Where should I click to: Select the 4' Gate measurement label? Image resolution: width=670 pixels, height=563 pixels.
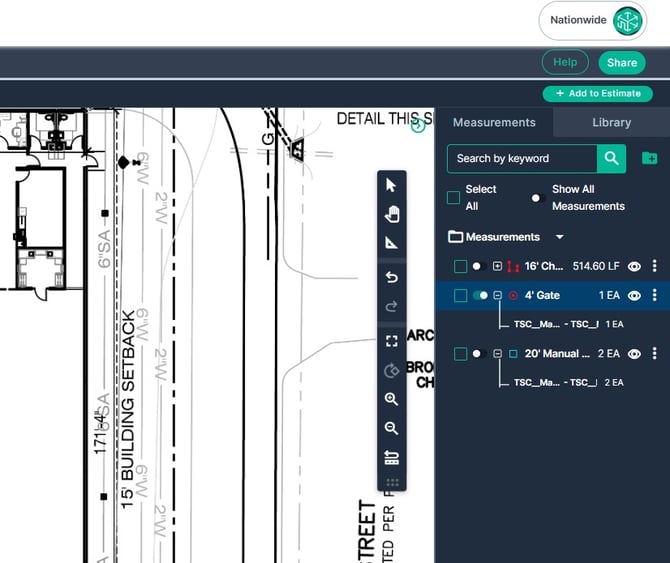542,295
